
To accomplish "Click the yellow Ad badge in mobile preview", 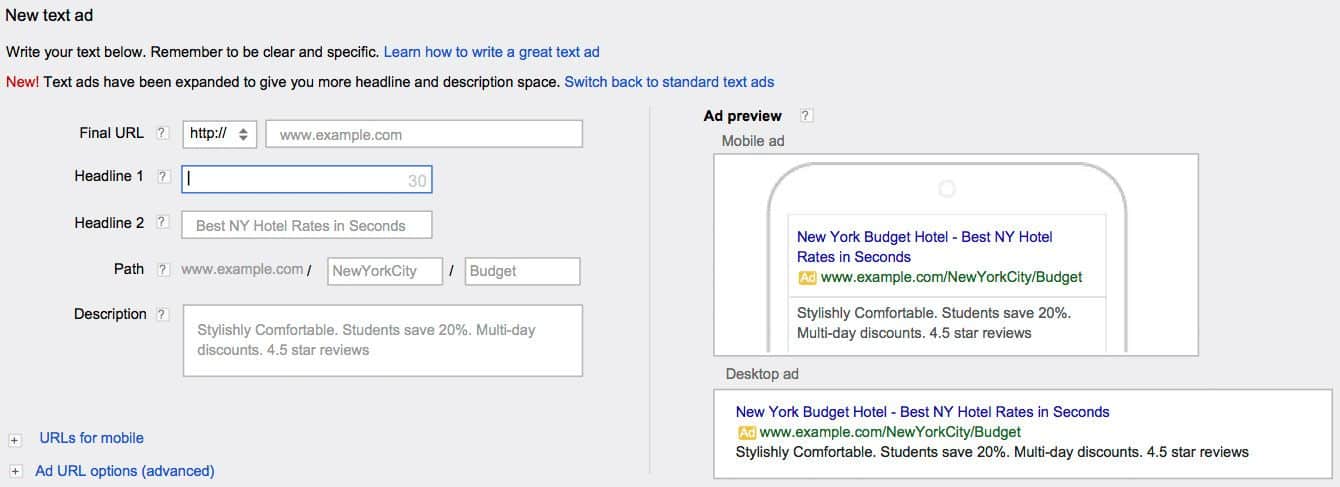I will (x=807, y=277).
